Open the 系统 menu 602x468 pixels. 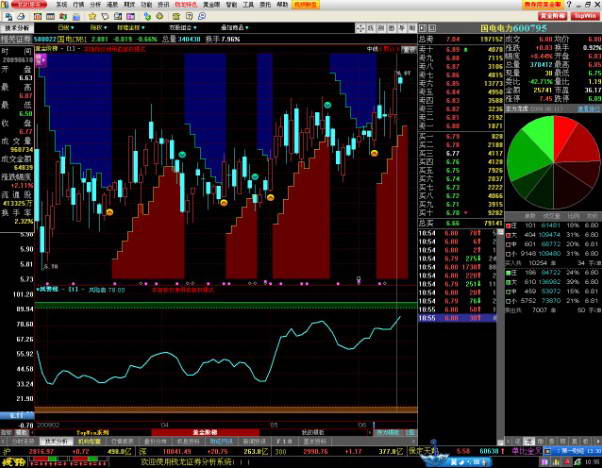click(x=62, y=5)
